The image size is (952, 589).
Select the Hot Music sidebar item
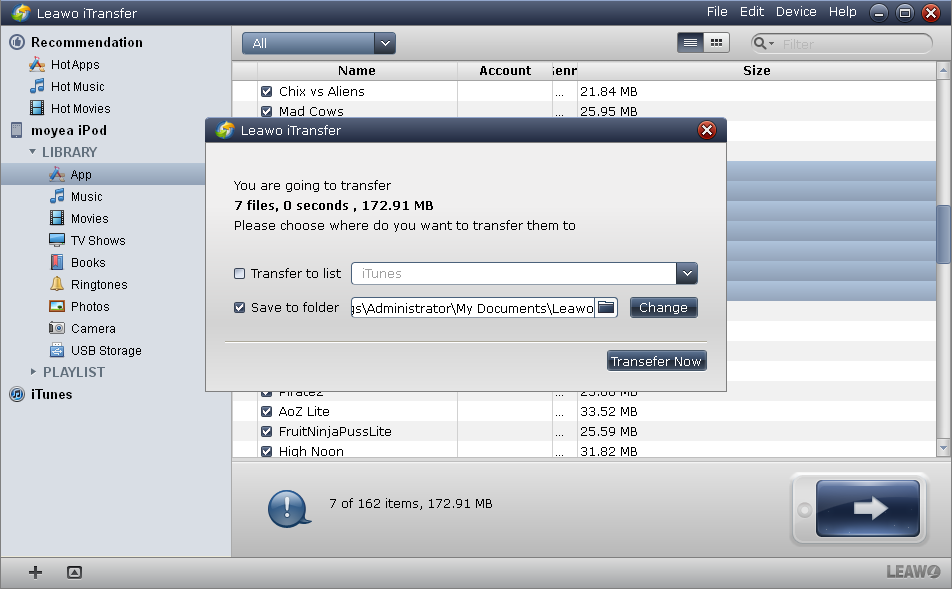[x=78, y=87]
